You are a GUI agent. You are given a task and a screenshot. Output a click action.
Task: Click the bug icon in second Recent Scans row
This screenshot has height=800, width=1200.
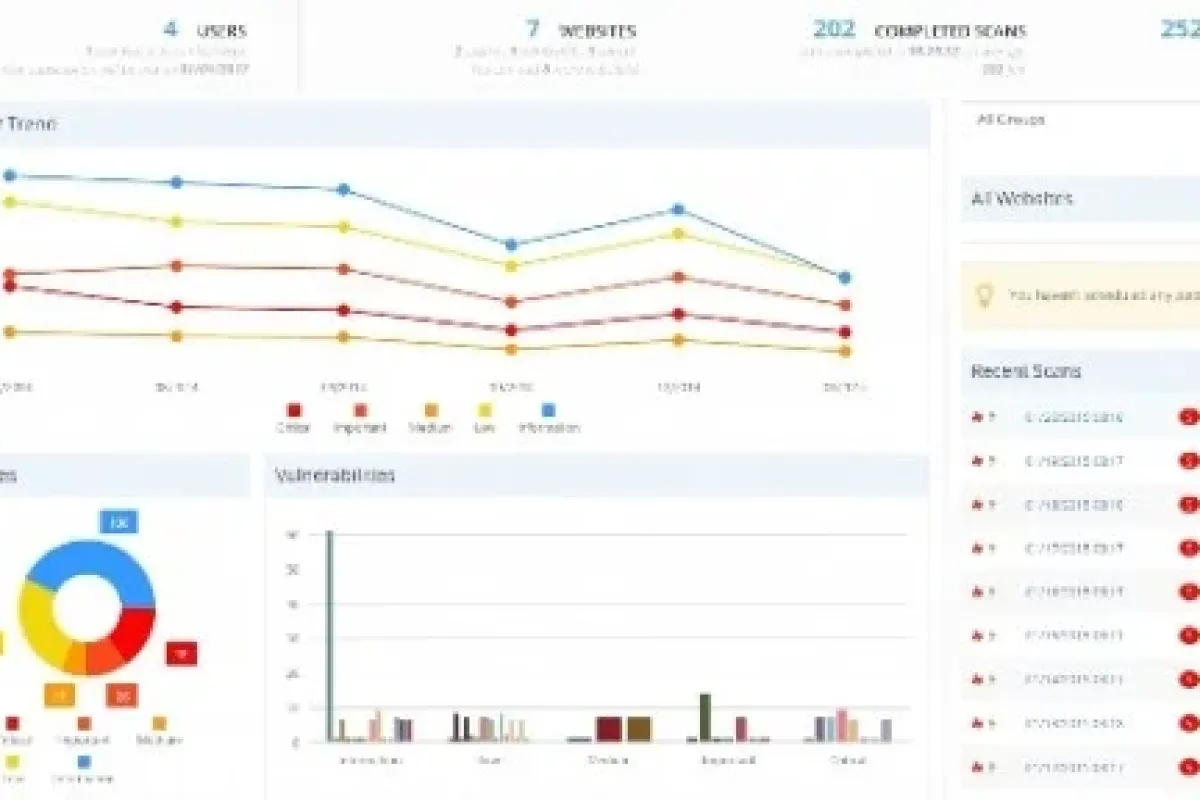pyautogui.click(x=977, y=461)
